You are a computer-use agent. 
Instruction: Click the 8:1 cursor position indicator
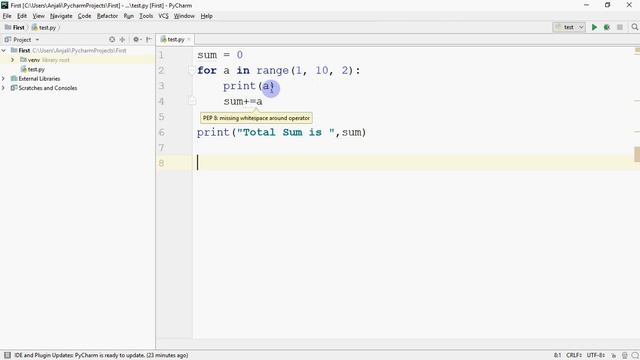(558, 356)
